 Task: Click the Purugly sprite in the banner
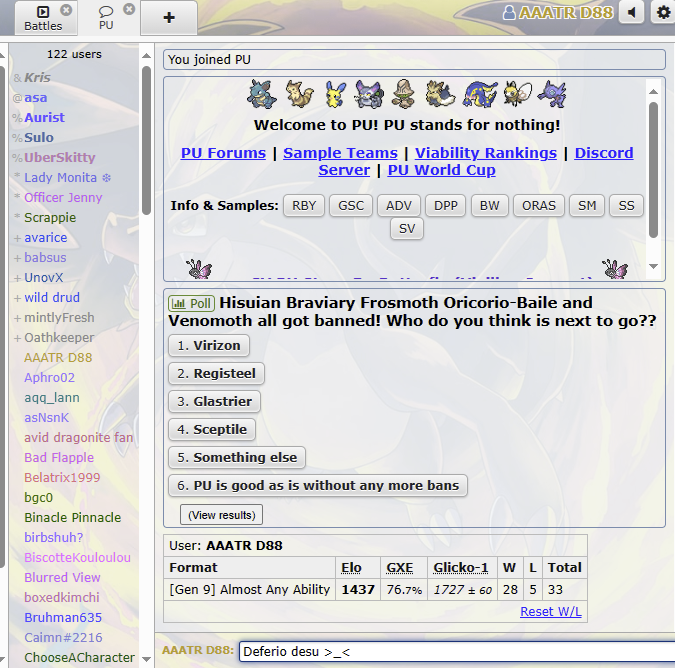[368, 93]
